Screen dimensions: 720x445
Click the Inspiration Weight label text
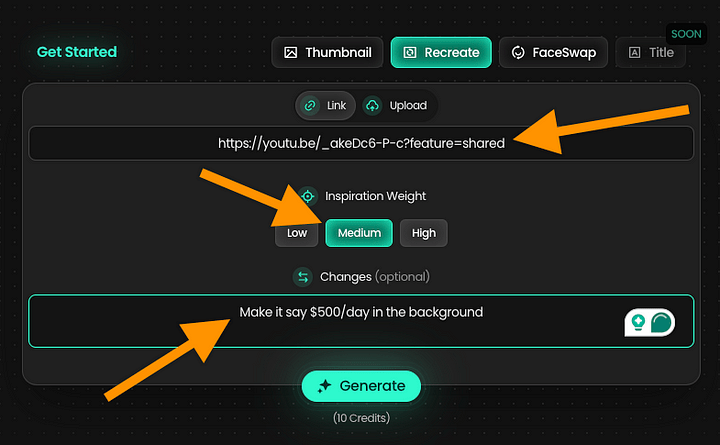pos(375,196)
